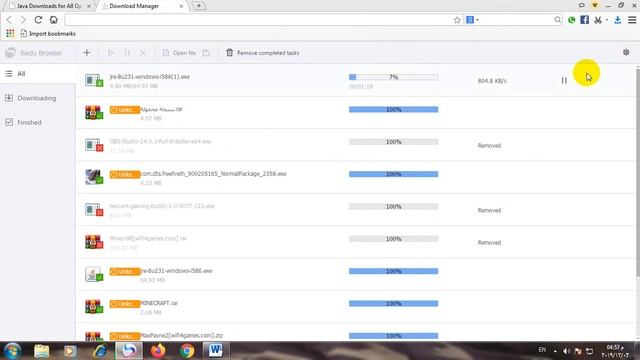Open the scissors screenshot tool

(x=598, y=20)
